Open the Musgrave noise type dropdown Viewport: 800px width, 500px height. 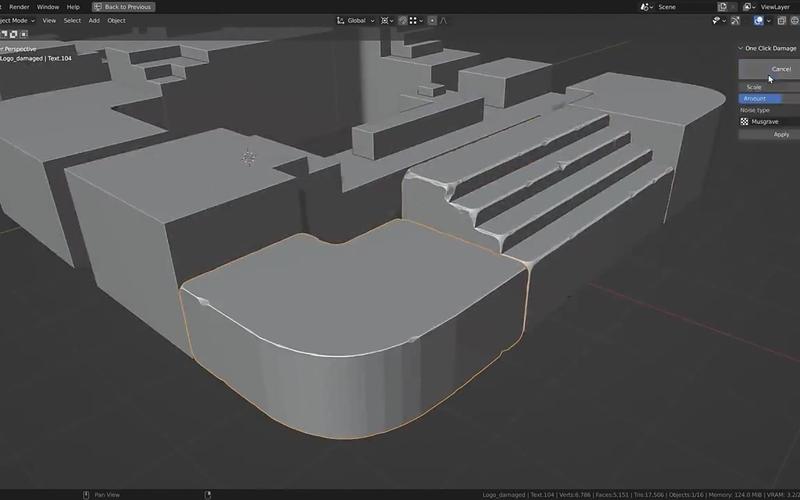click(x=769, y=121)
